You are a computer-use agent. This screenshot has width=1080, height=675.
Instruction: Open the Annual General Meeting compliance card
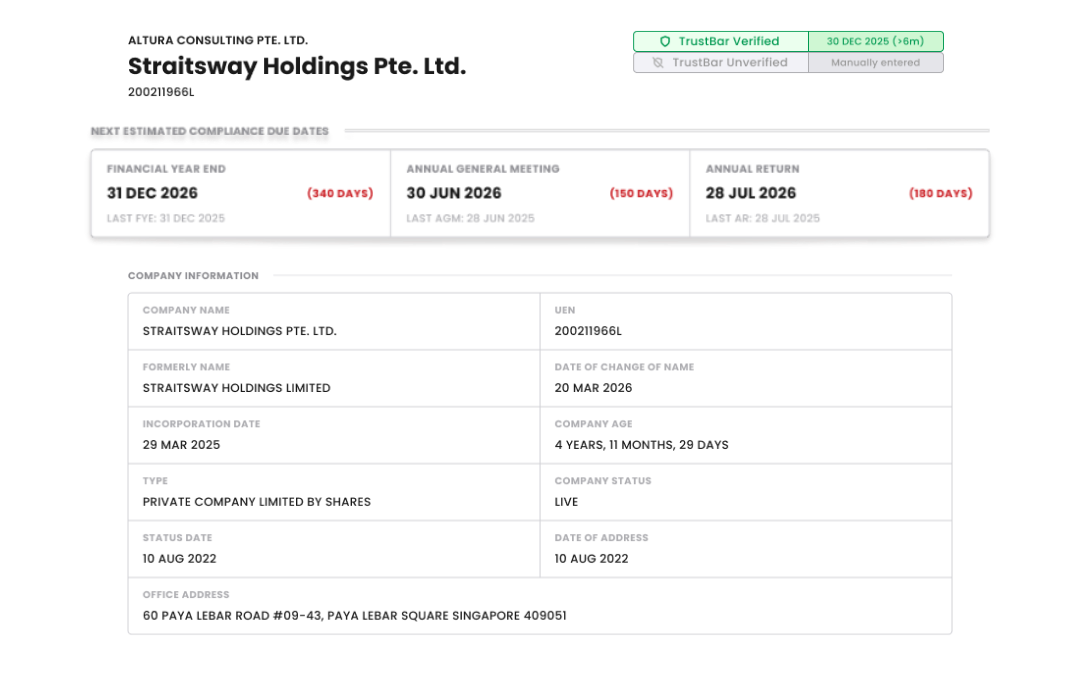pyautogui.click(x=540, y=195)
